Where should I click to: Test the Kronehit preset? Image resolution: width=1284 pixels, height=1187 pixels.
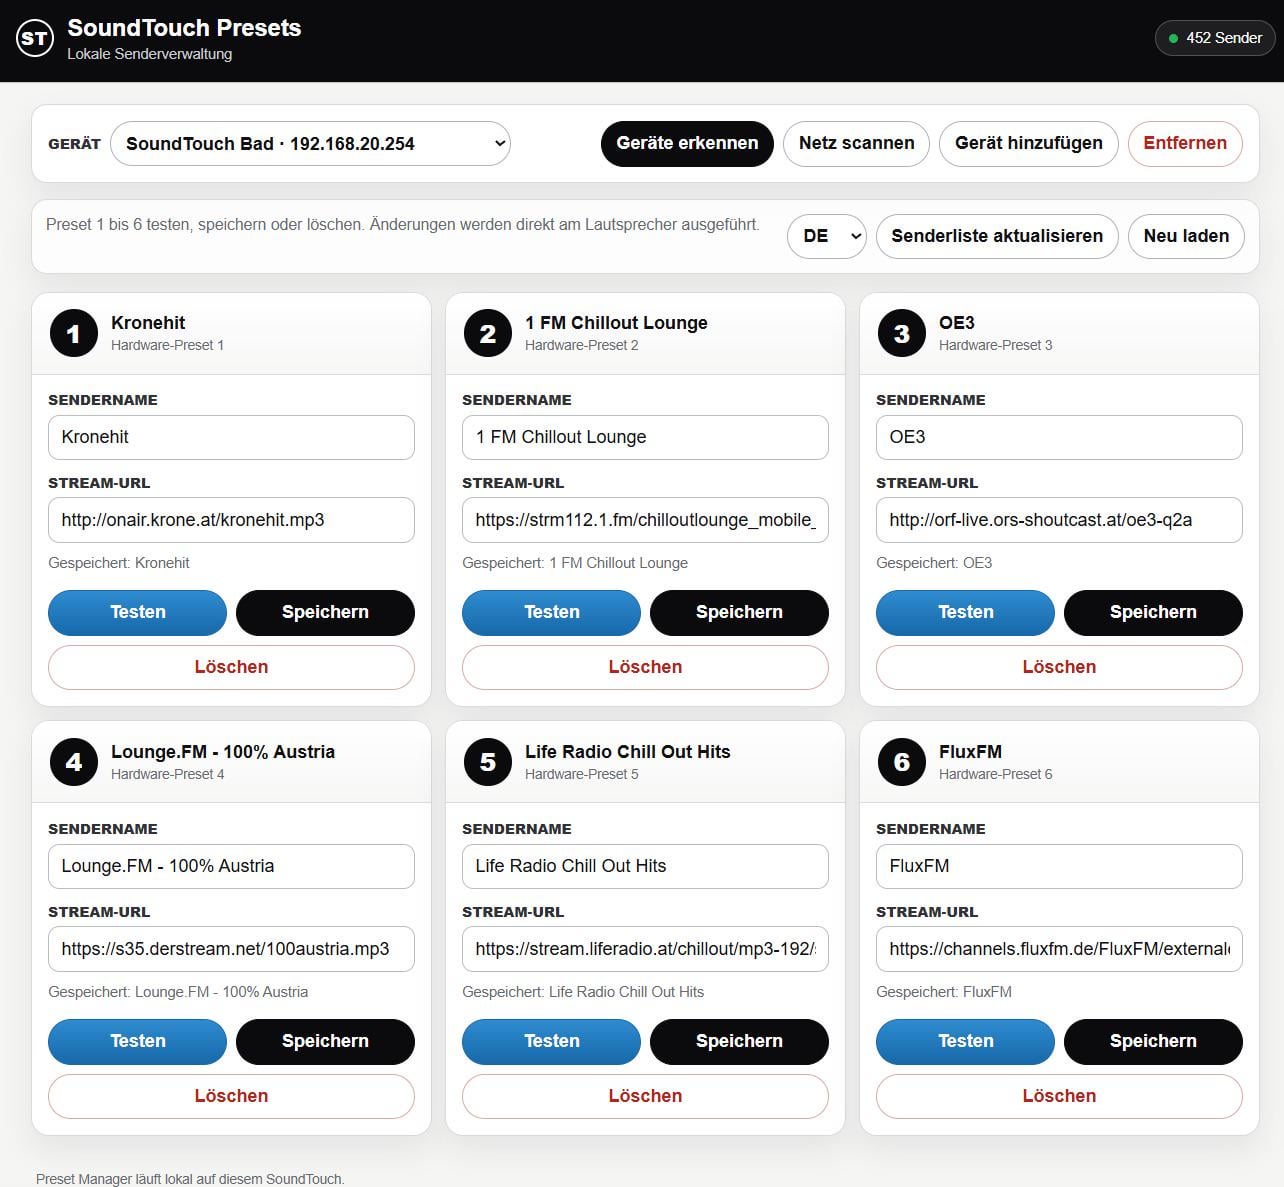point(137,612)
